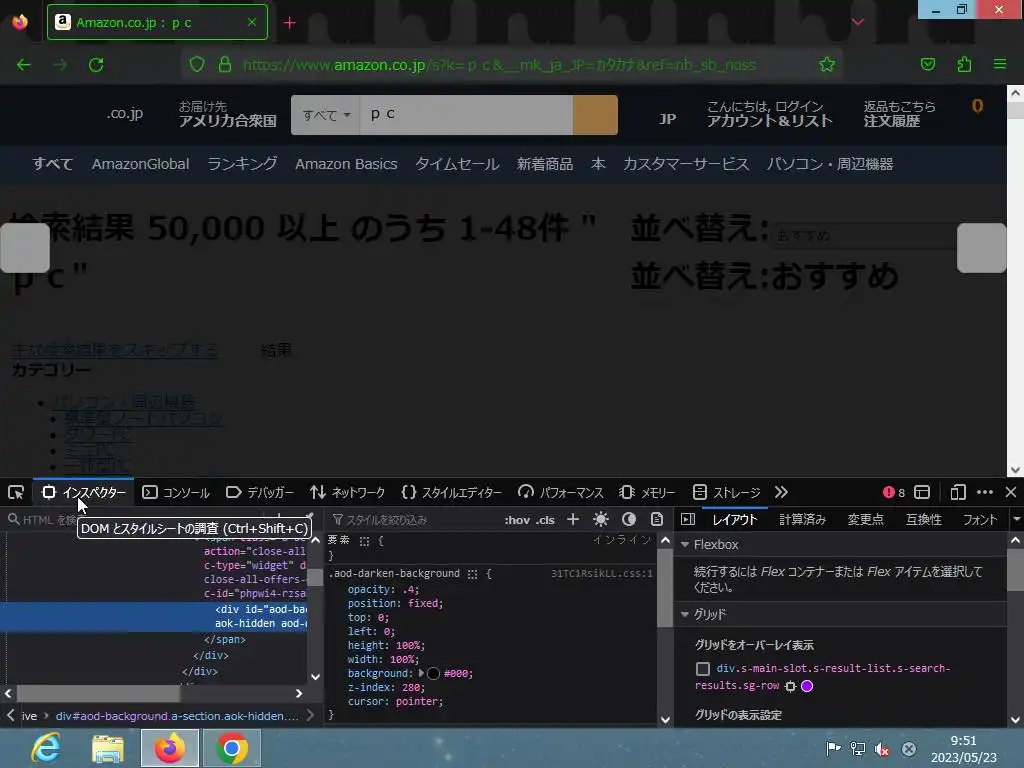
Task: Switch to the コンソール tab
Action: 176,492
